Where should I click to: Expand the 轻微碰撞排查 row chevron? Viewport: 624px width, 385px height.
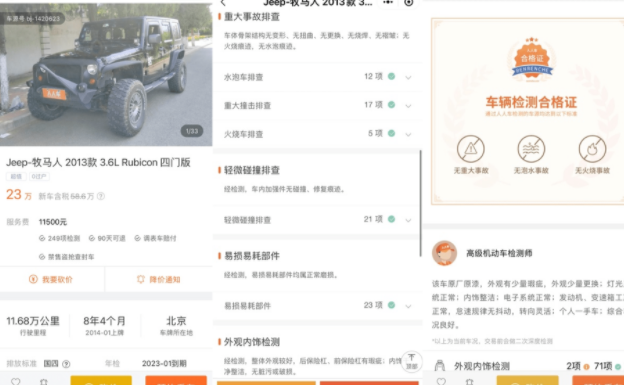click(408, 220)
